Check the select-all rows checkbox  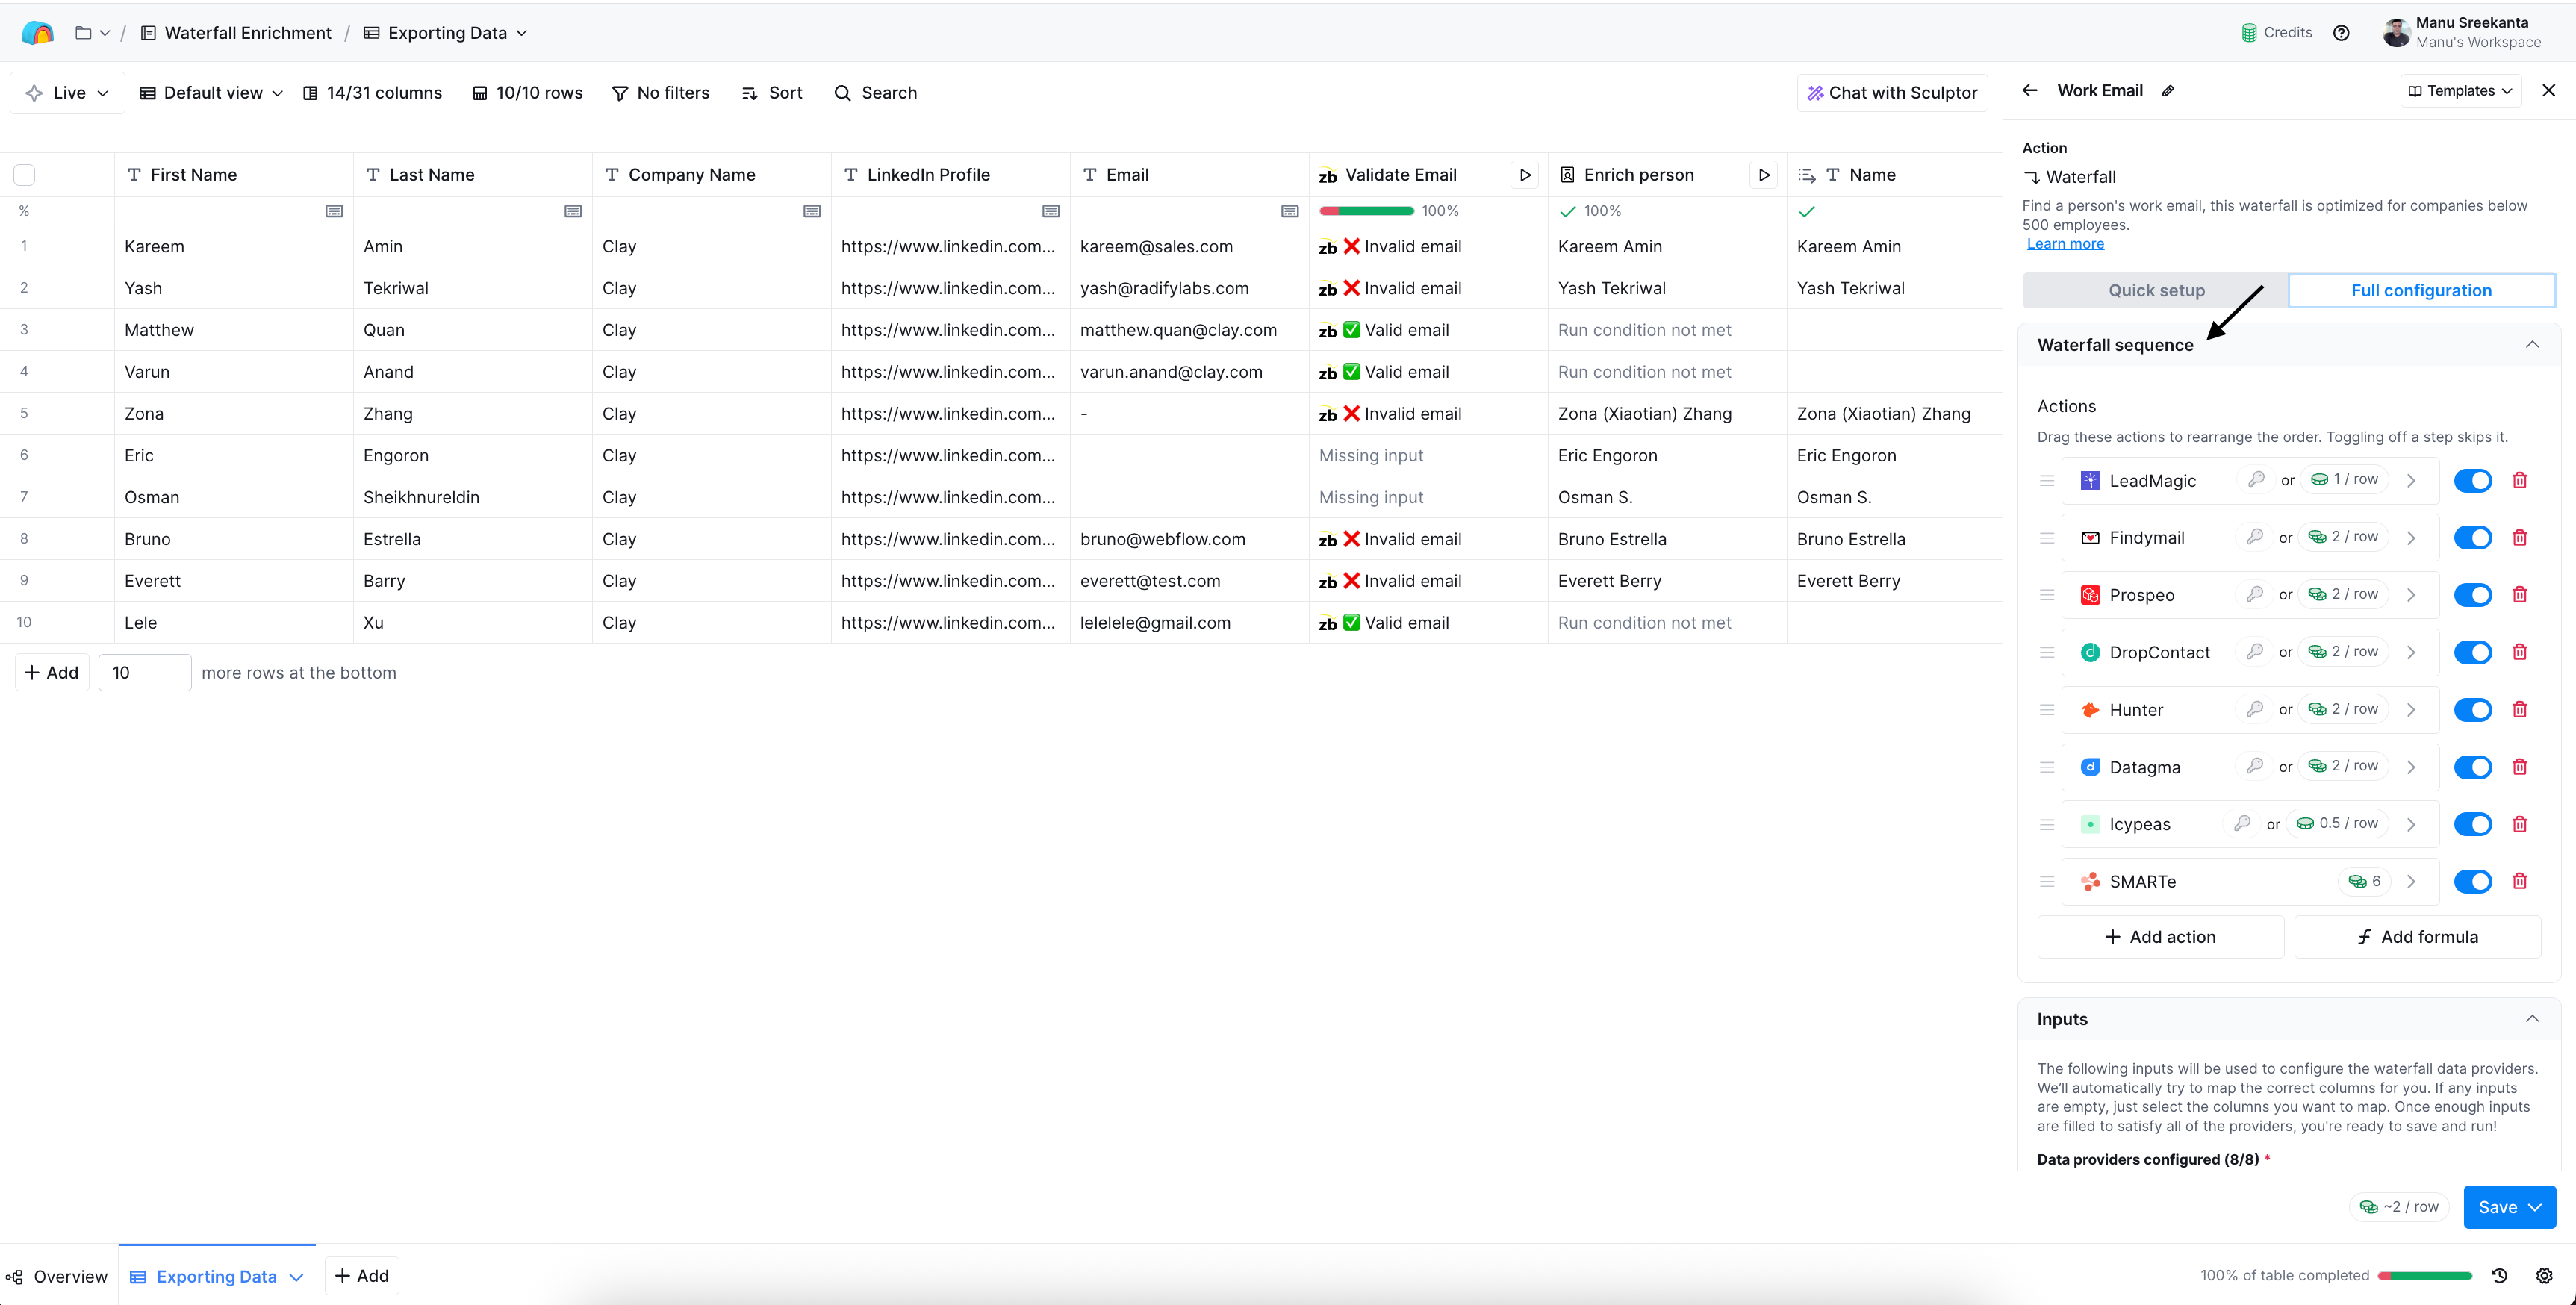[25, 175]
